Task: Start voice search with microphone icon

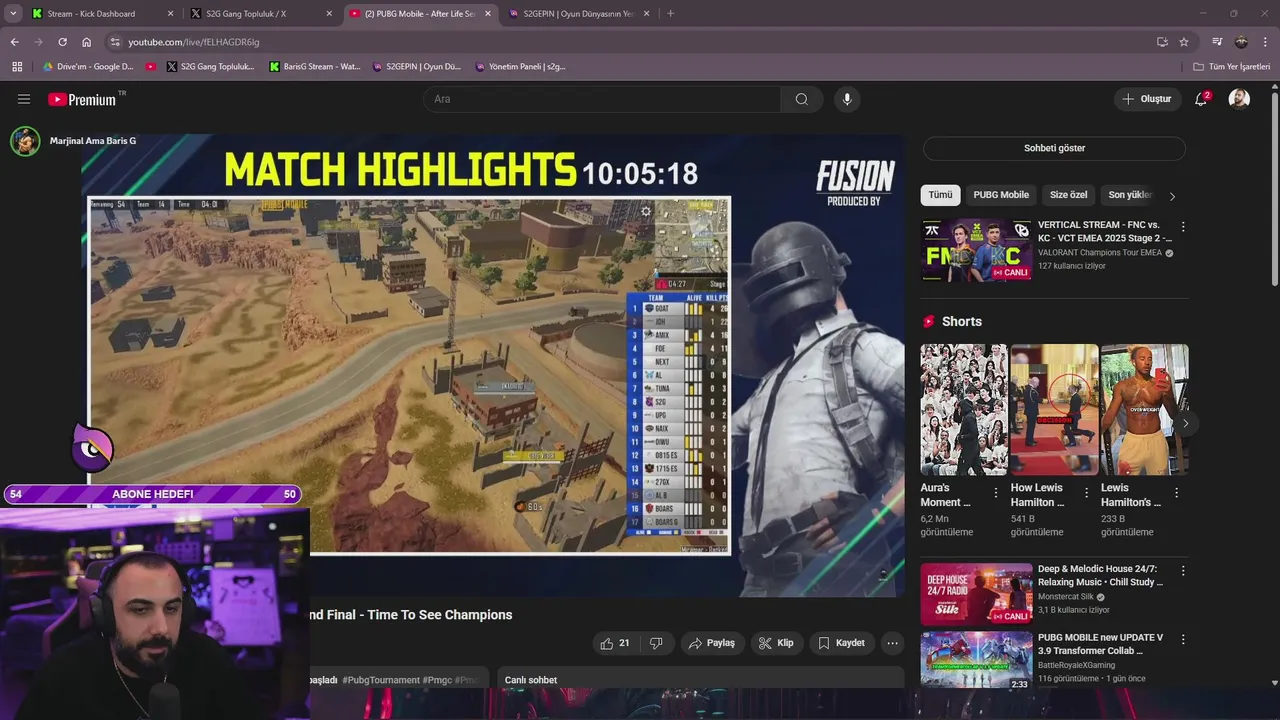Action: click(847, 99)
